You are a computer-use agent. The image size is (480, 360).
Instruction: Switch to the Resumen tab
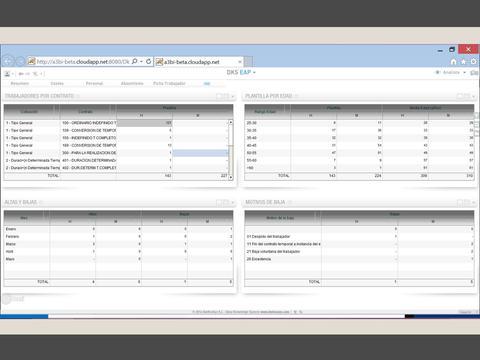[20, 83]
